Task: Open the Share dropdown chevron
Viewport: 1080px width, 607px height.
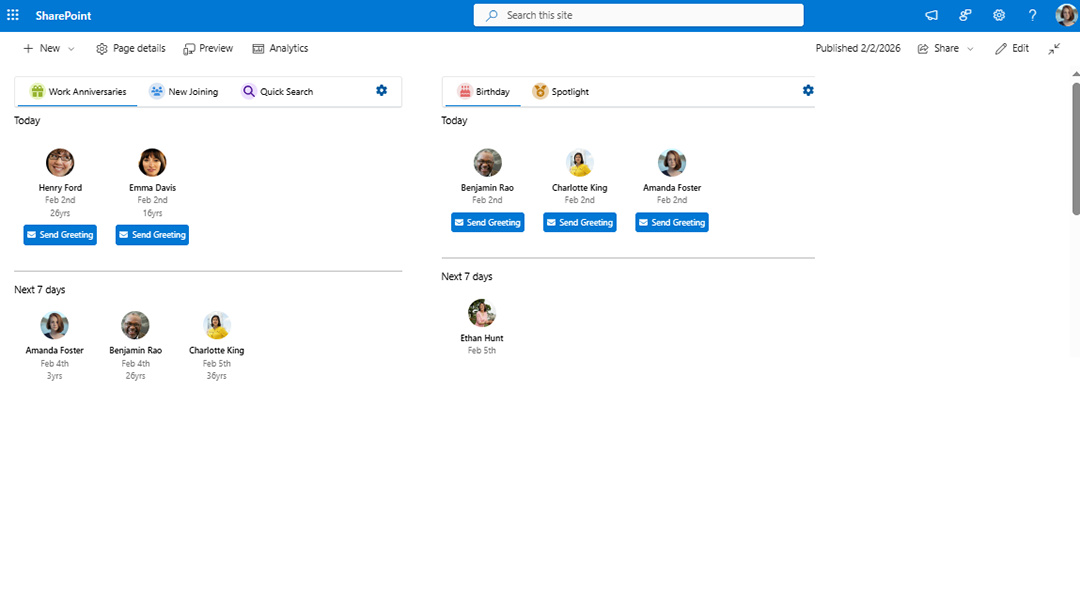Action: click(x=969, y=48)
